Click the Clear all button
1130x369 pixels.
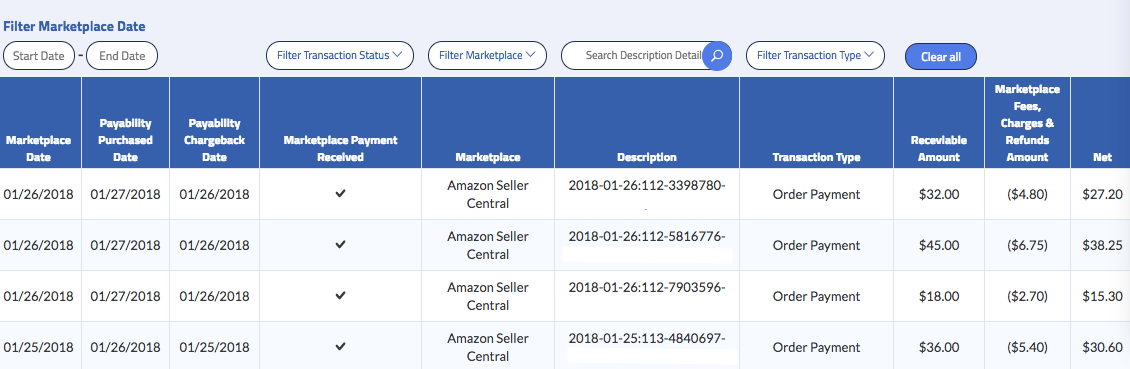click(x=940, y=57)
